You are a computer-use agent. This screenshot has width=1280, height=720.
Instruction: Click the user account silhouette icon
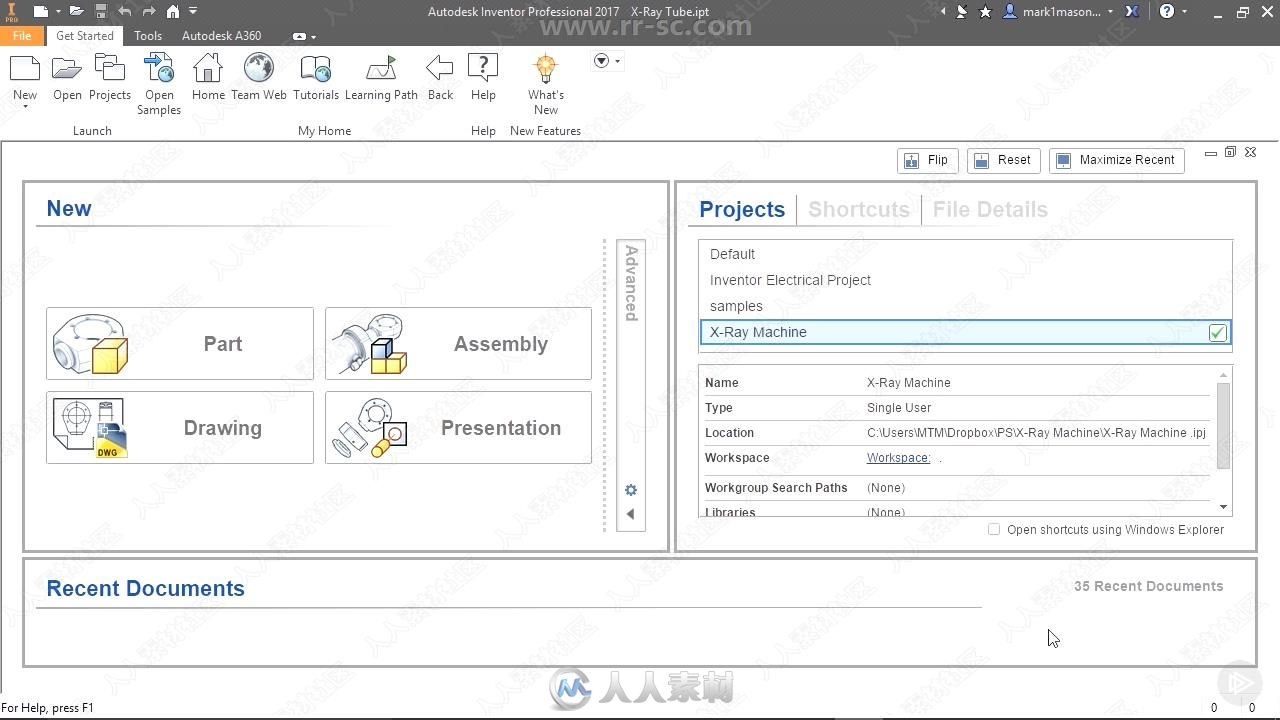[x=1010, y=12]
